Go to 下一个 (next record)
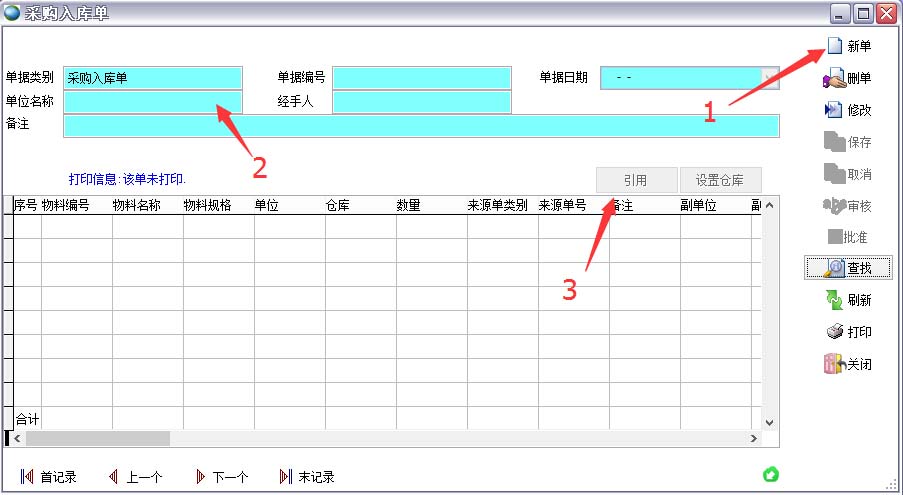903x495 pixels. (x=220, y=477)
